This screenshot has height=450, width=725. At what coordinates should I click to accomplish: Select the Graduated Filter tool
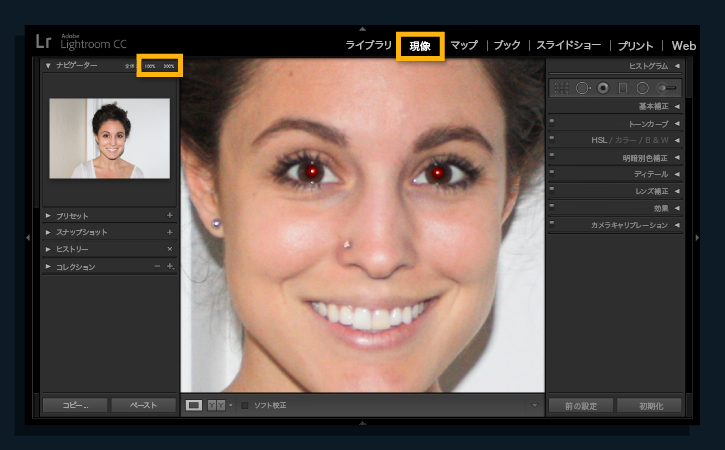click(x=623, y=88)
